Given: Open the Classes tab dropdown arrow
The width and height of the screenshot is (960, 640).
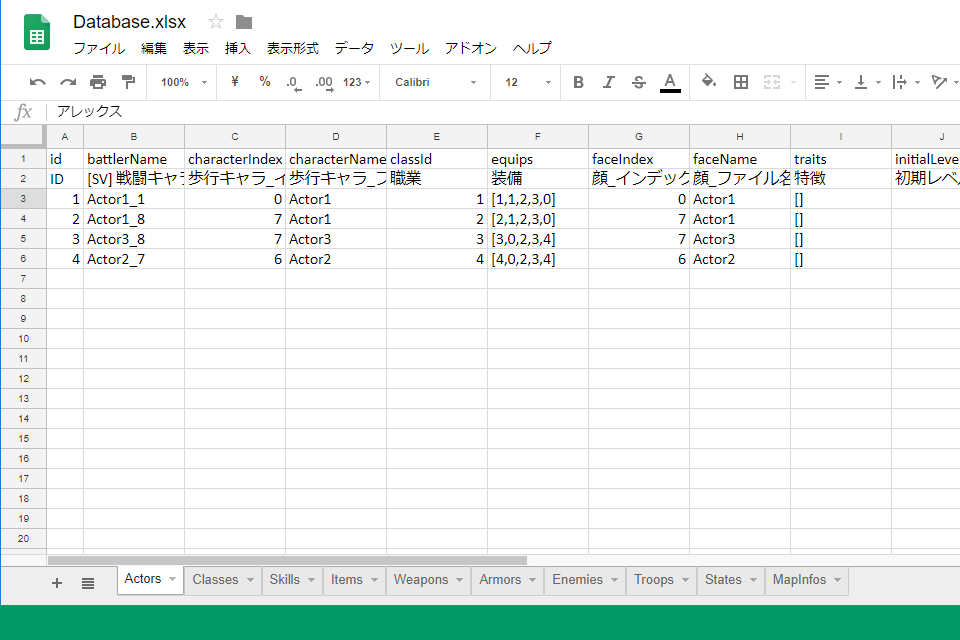Looking at the screenshot, I should pyautogui.click(x=250, y=579).
